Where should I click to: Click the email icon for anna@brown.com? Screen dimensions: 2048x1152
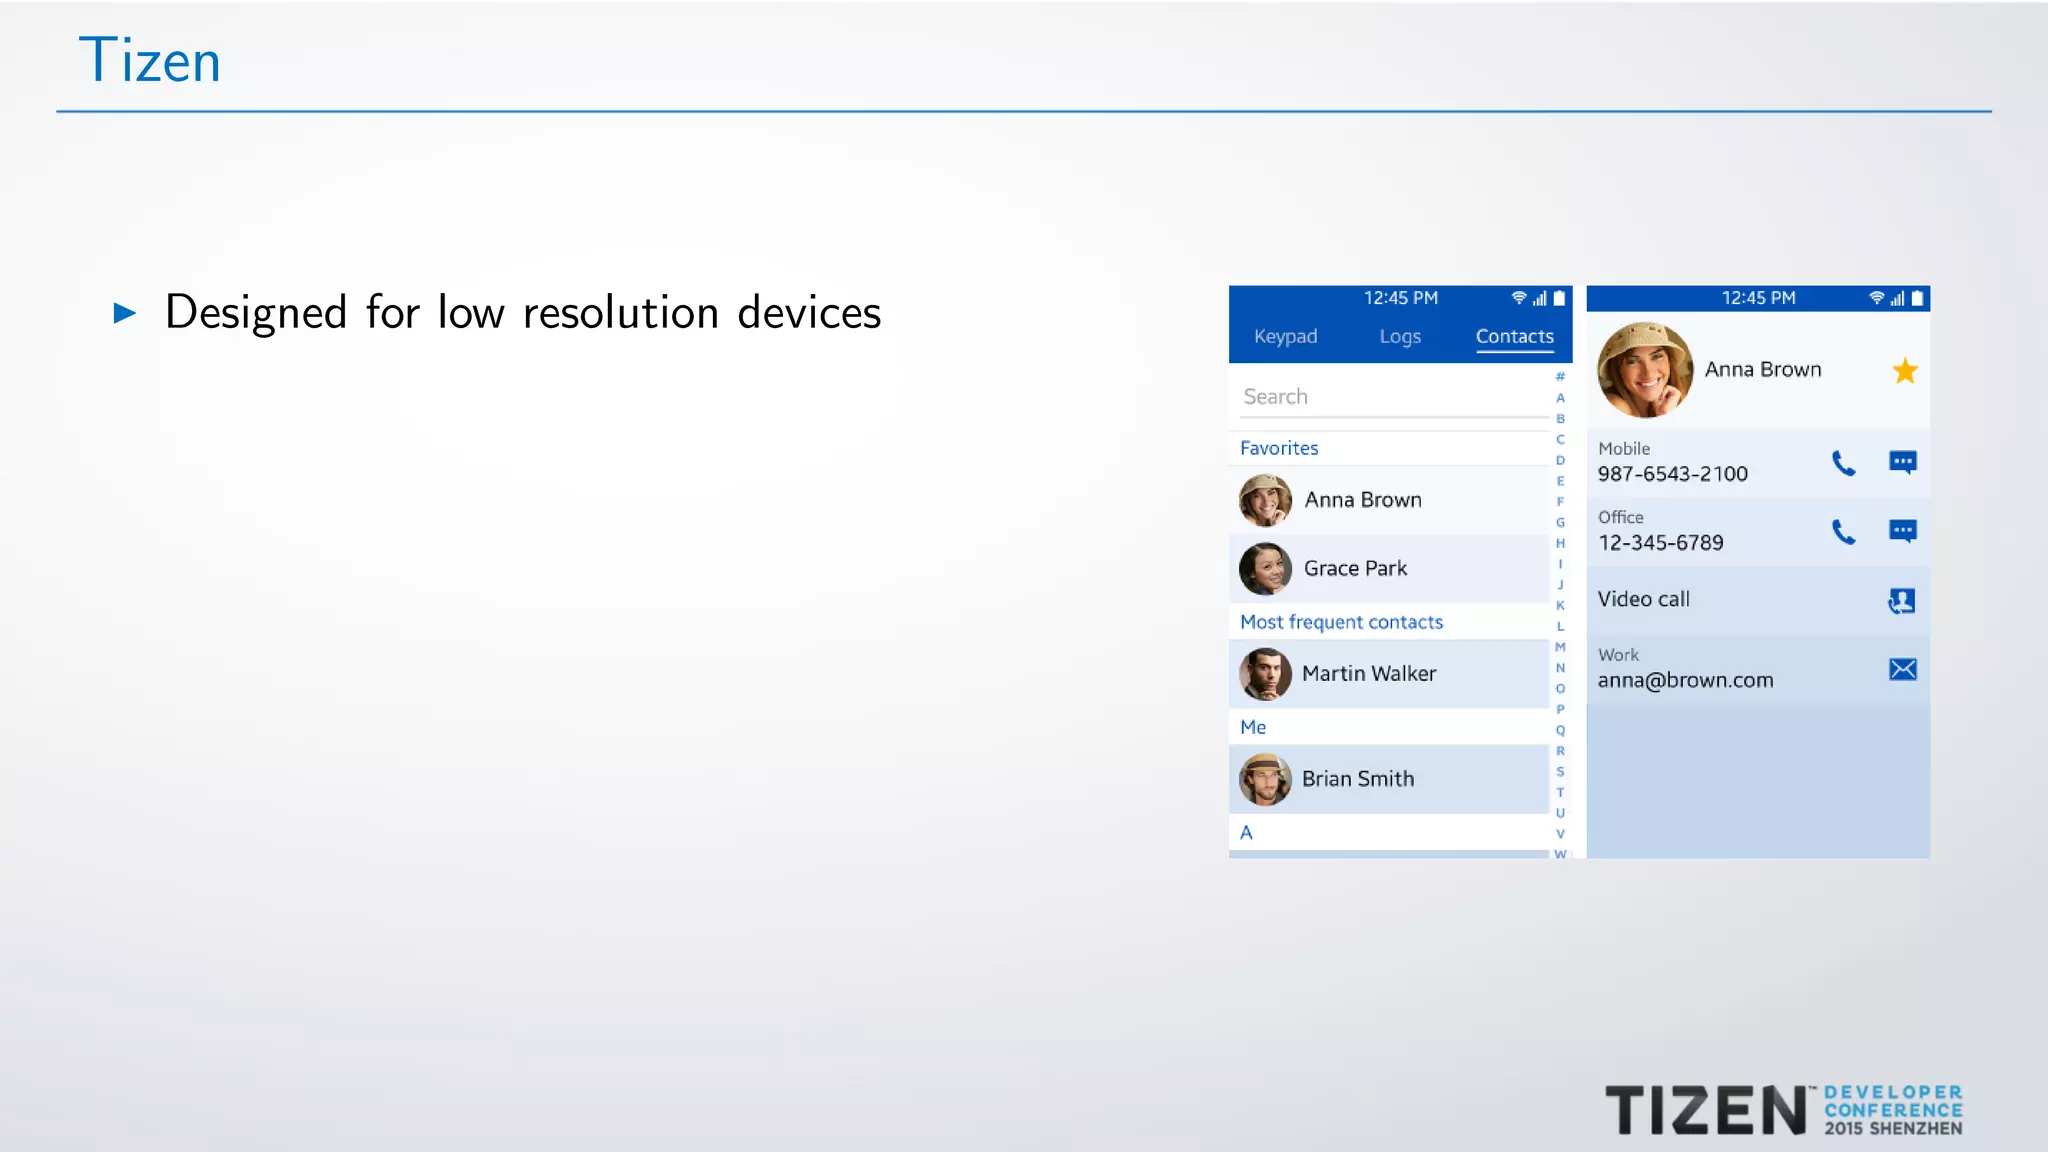pyautogui.click(x=1902, y=669)
